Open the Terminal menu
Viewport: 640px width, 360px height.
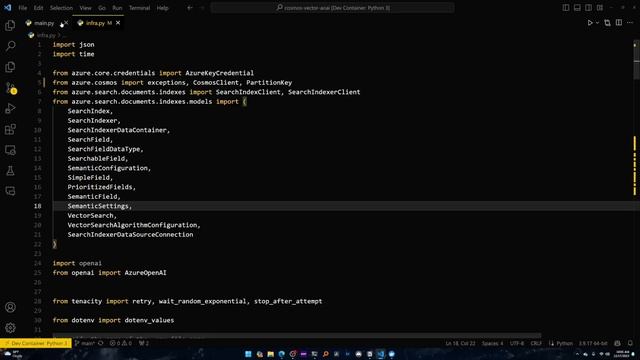tap(140, 8)
